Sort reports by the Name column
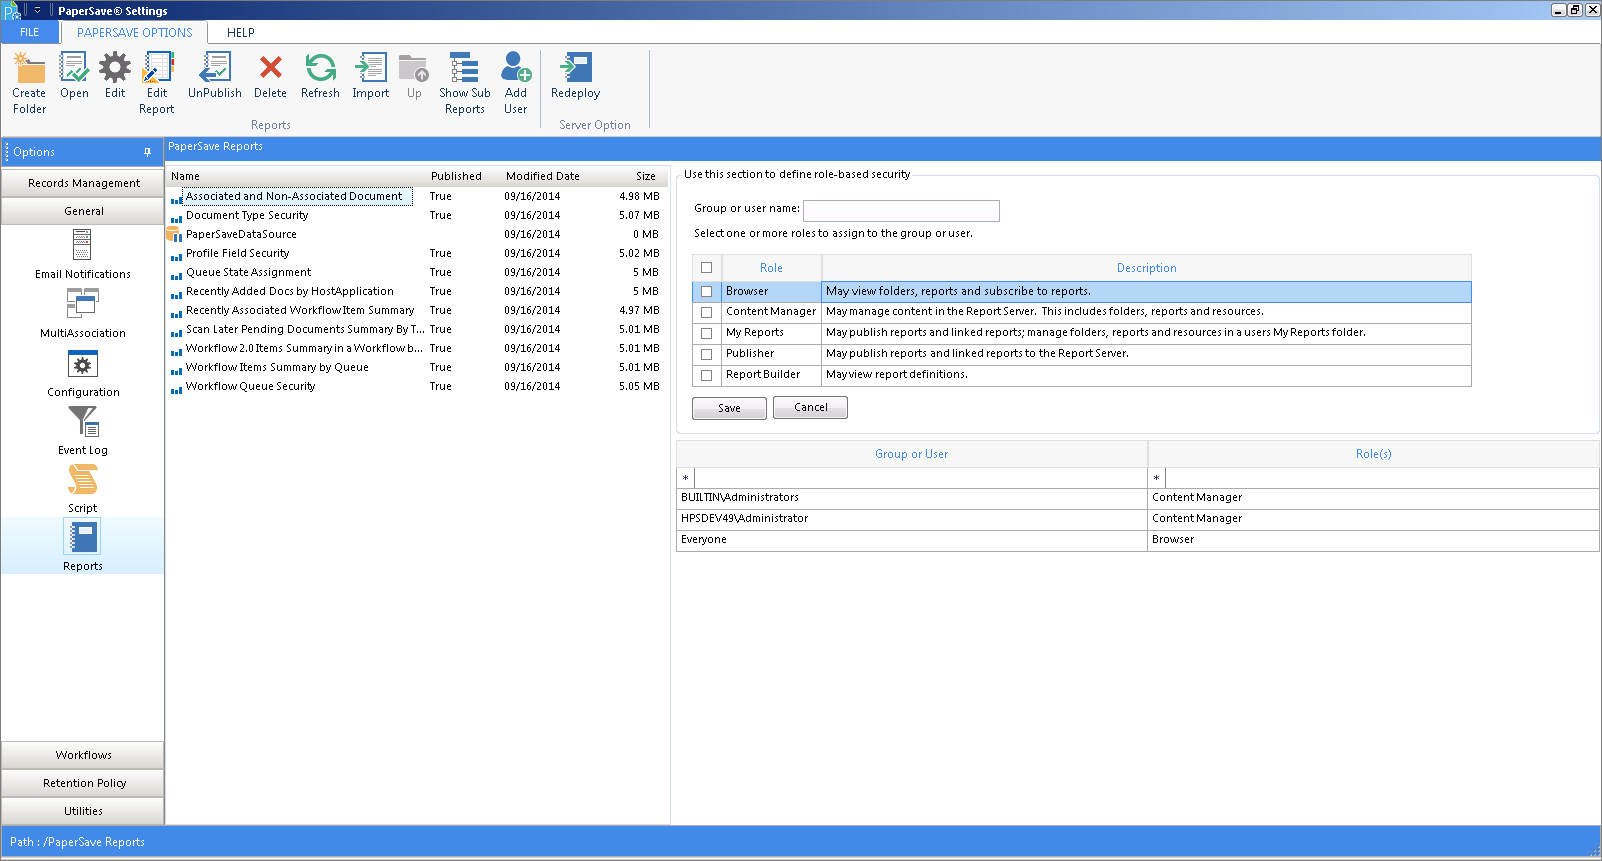The image size is (1602, 861). click(297, 176)
